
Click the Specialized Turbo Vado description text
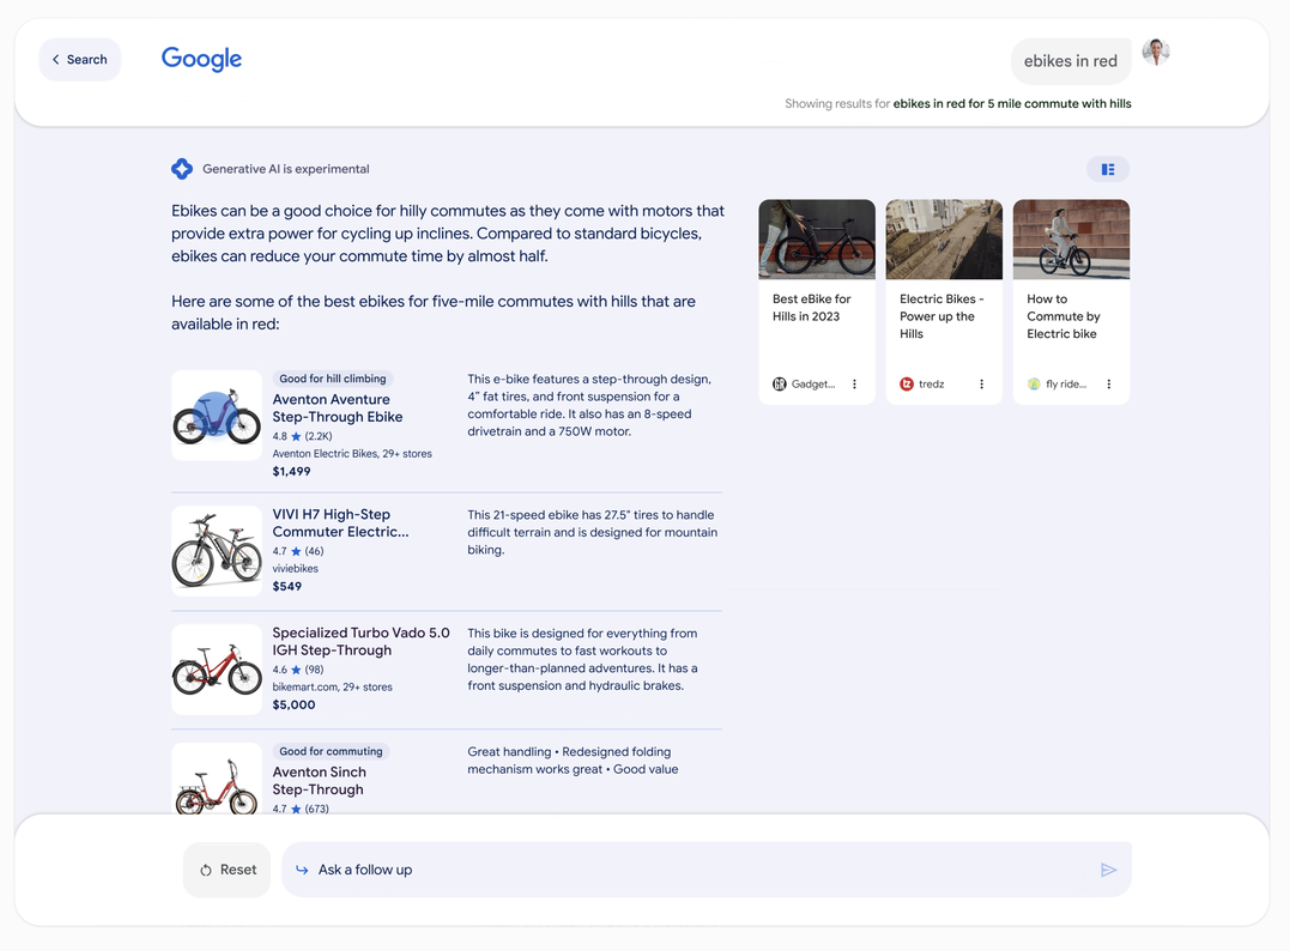coord(583,659)
